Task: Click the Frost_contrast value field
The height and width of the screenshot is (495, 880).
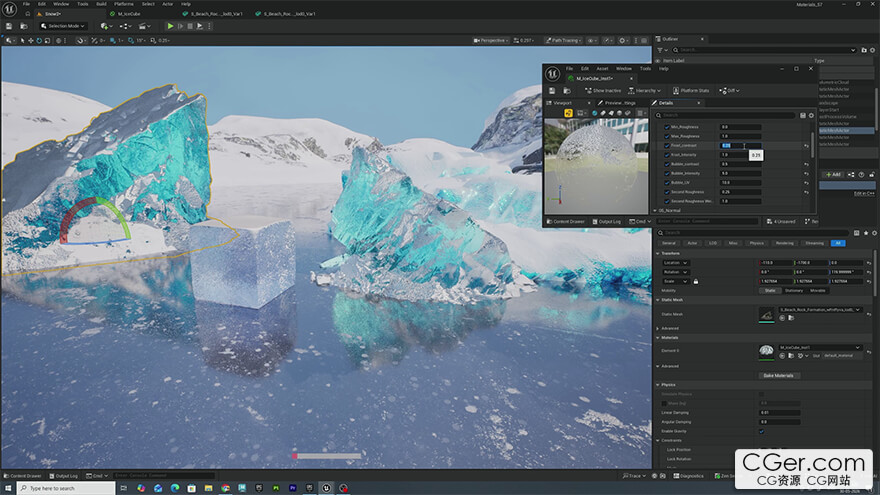Action: 740,145
